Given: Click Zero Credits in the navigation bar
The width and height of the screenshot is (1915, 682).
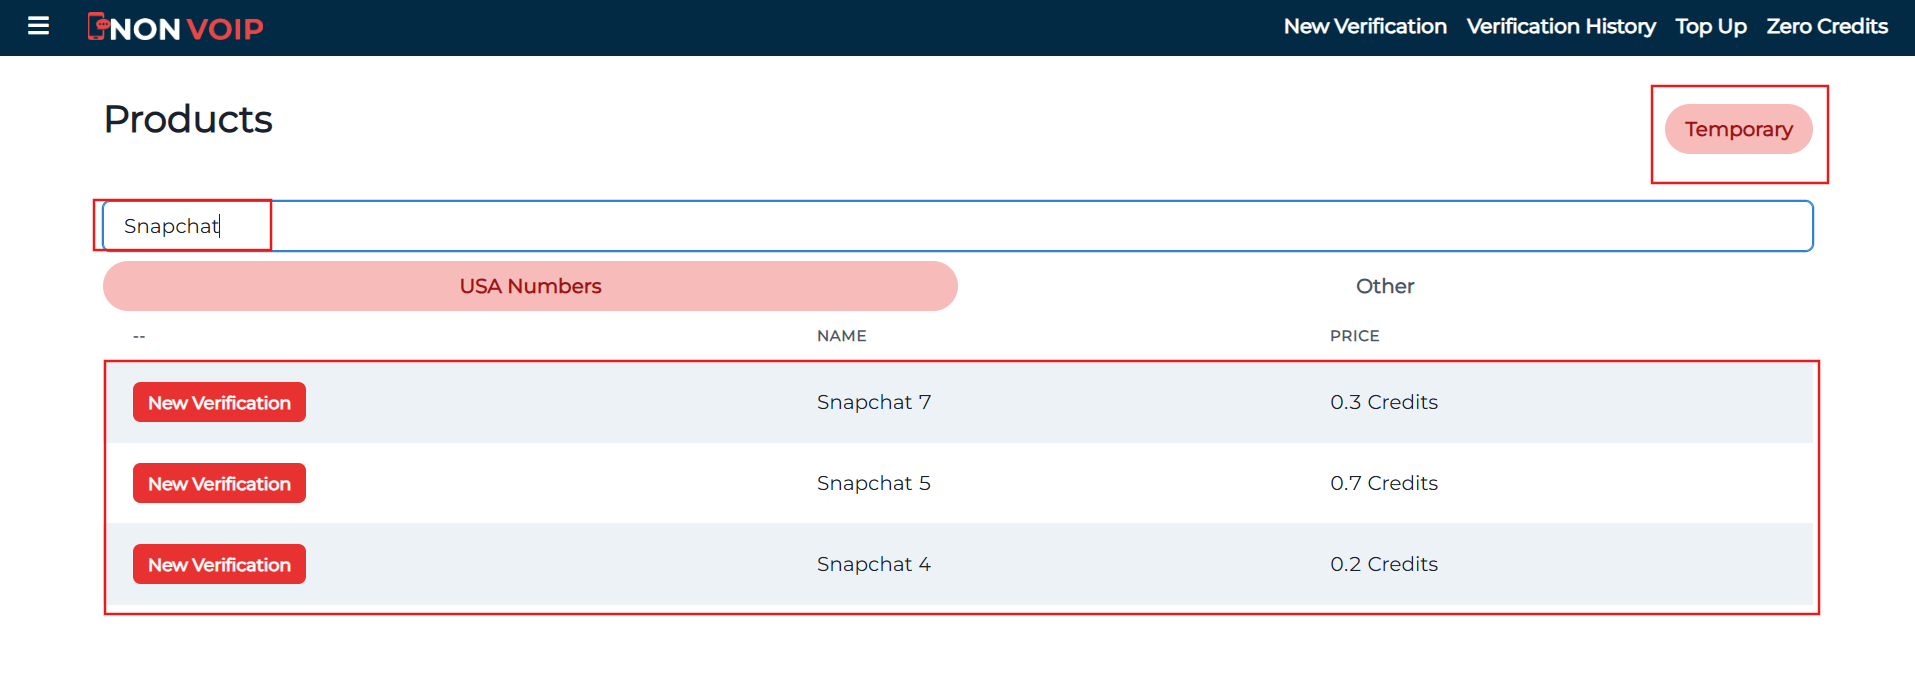Looking at the screenshot, I should [x=1827, y=27].
